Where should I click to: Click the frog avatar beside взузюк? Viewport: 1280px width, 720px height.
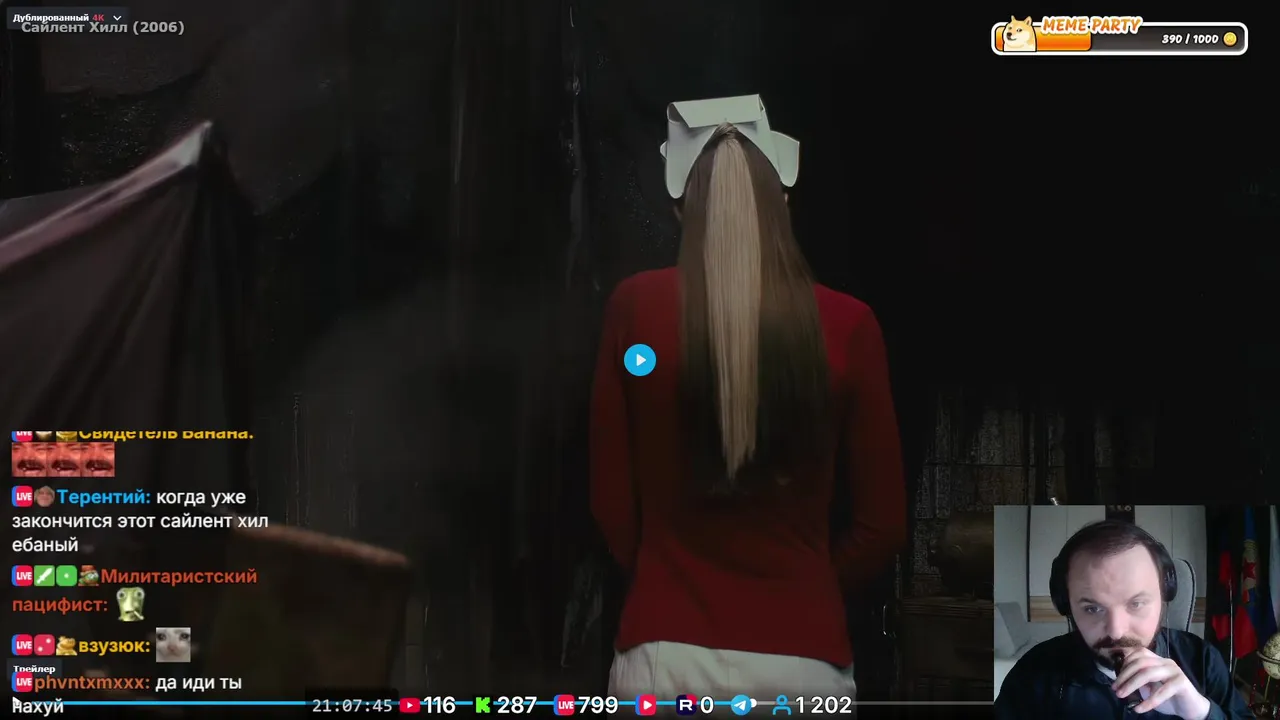click(x=66, y=646)
